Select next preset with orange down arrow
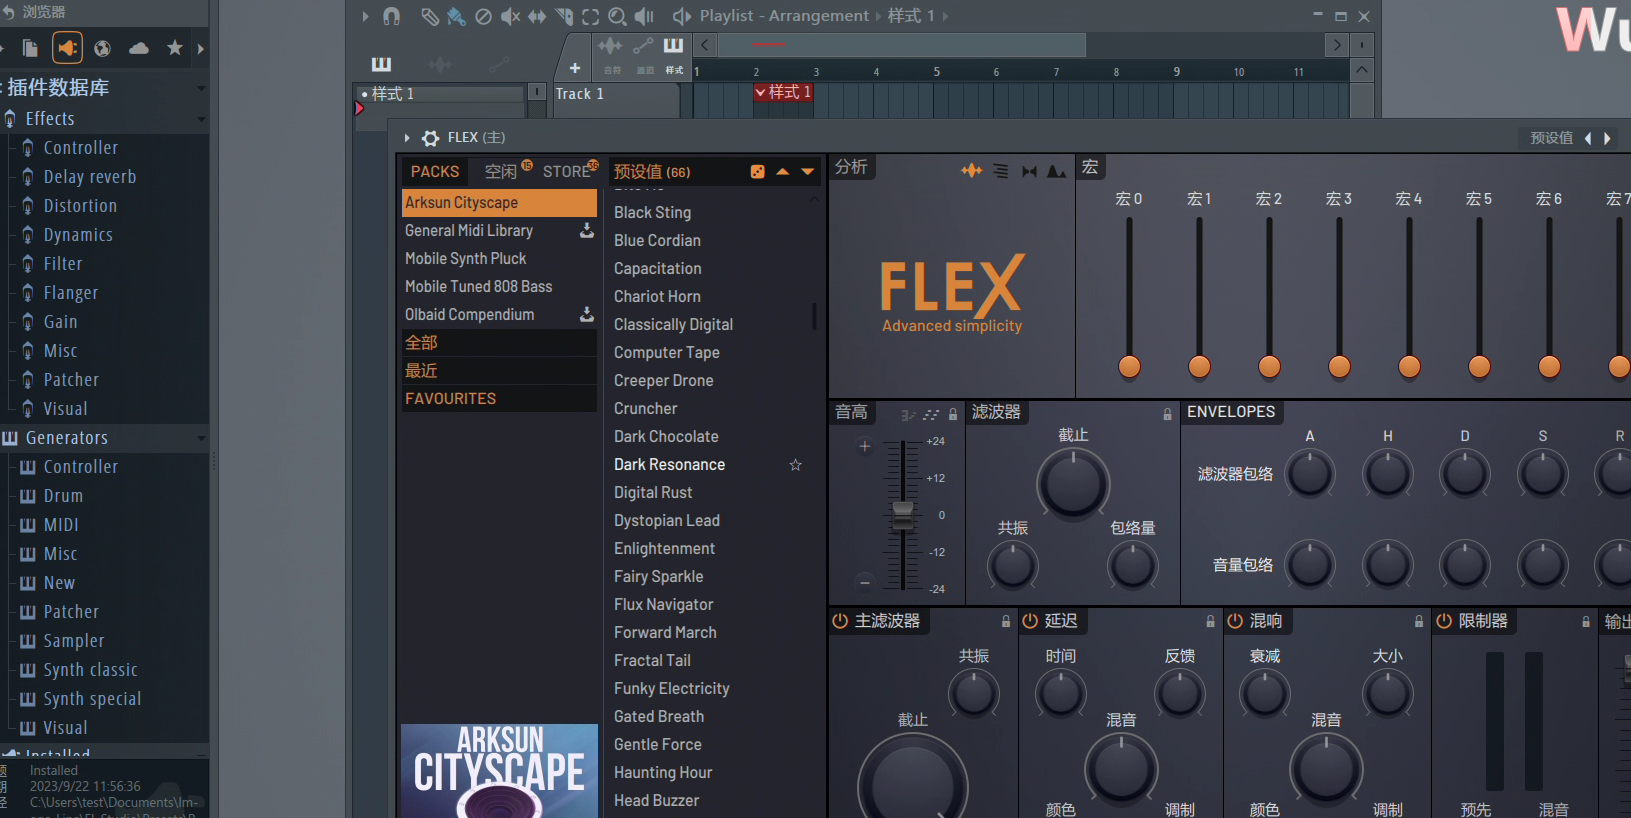 coord(808,172)
